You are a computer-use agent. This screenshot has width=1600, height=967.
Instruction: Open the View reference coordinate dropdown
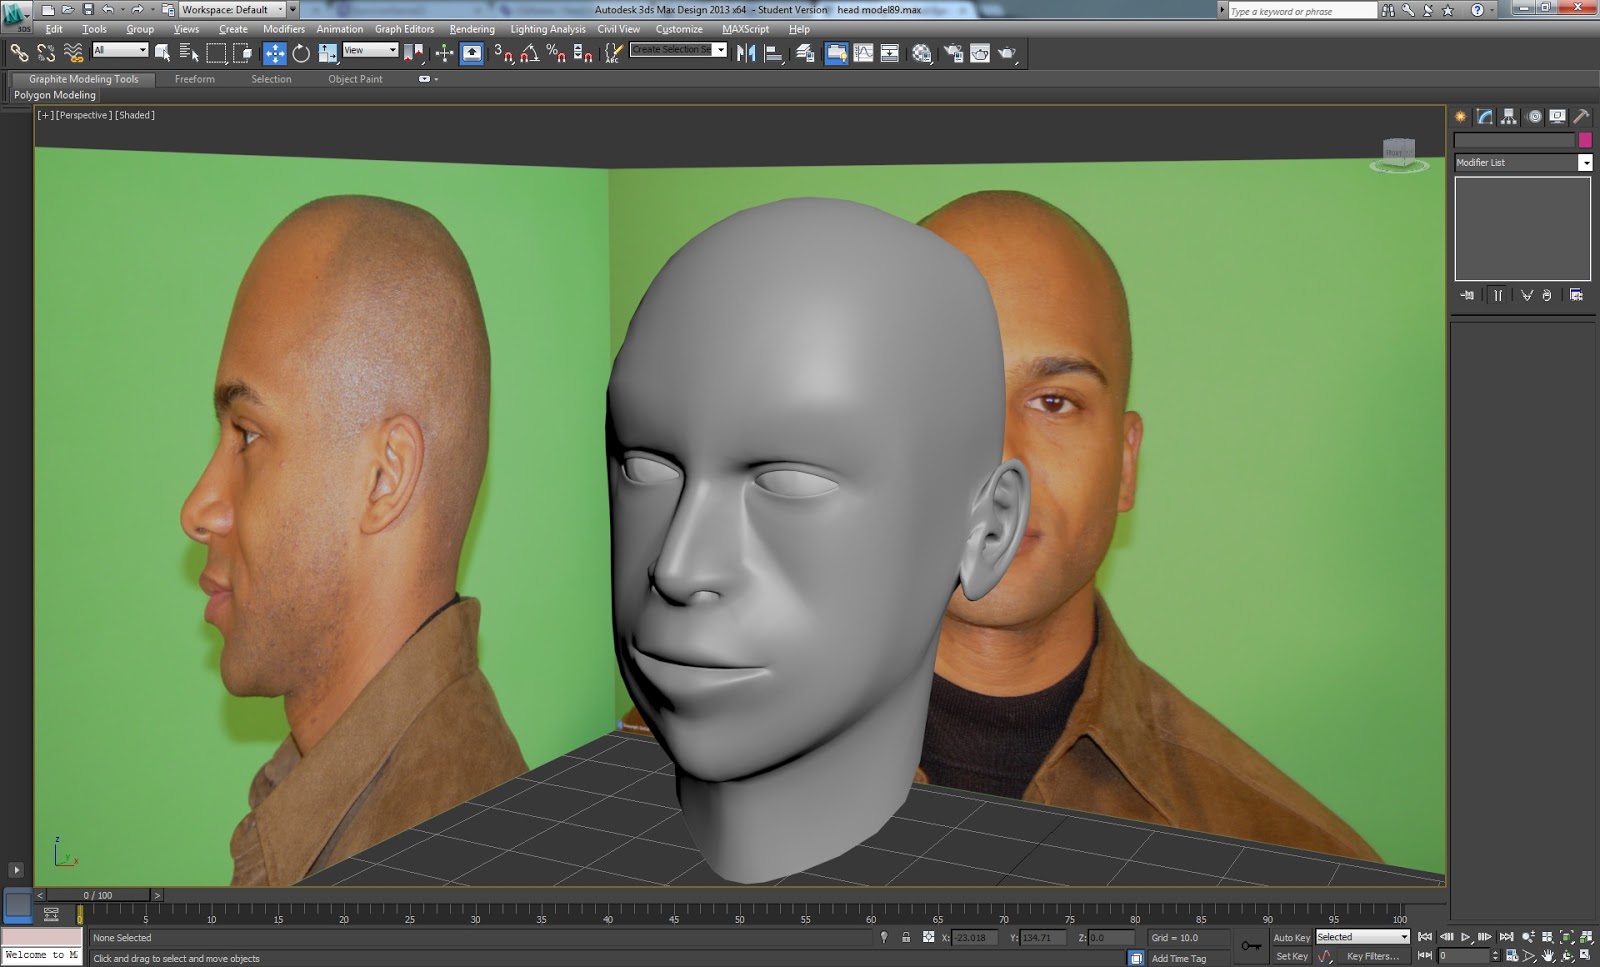370,50
